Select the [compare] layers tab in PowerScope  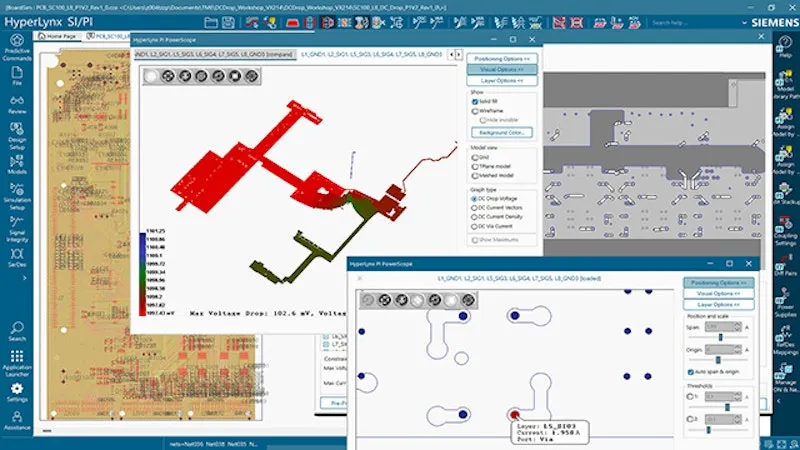[x=214, y=54]
